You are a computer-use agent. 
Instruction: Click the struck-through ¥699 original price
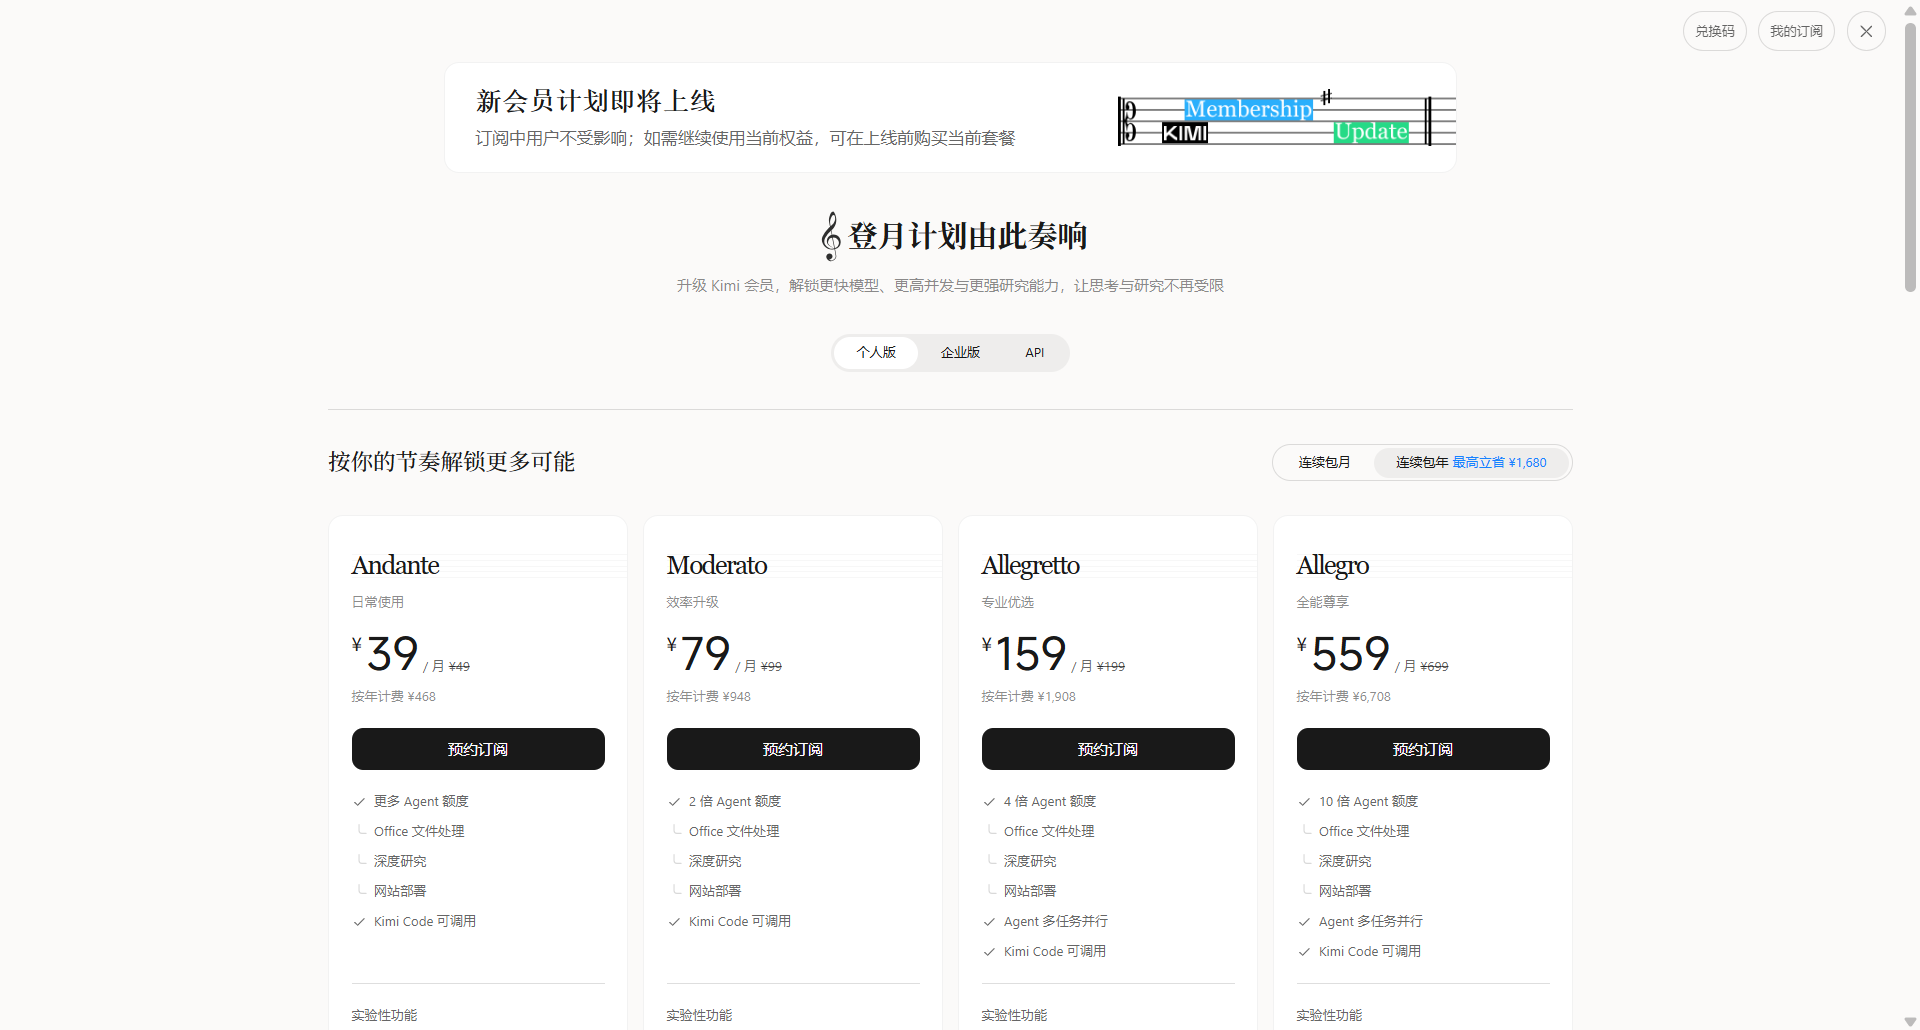point(1434,666)
